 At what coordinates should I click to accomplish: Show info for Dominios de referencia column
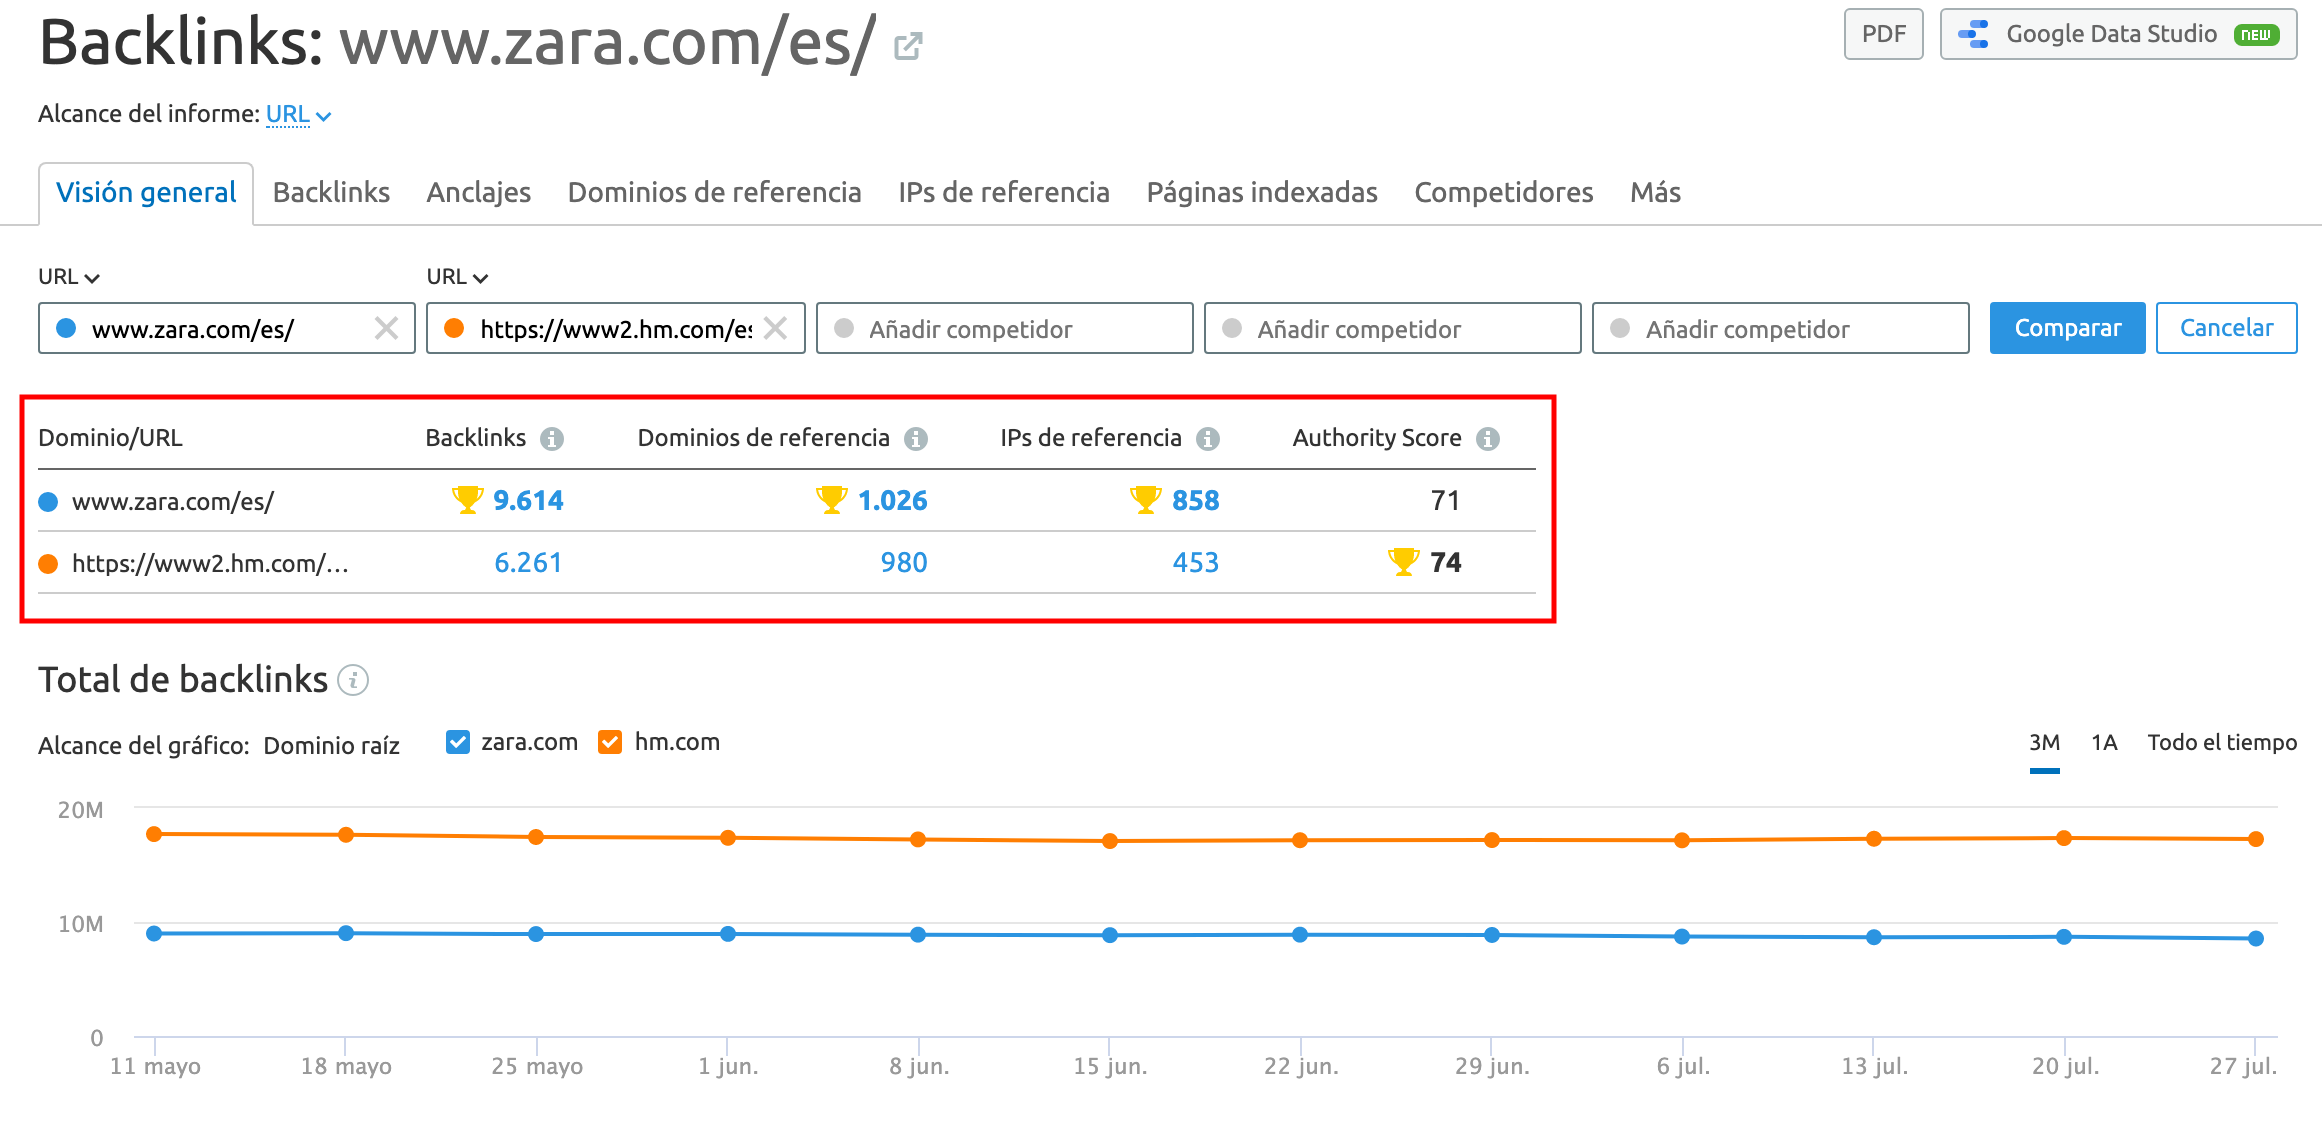point(916,439)
